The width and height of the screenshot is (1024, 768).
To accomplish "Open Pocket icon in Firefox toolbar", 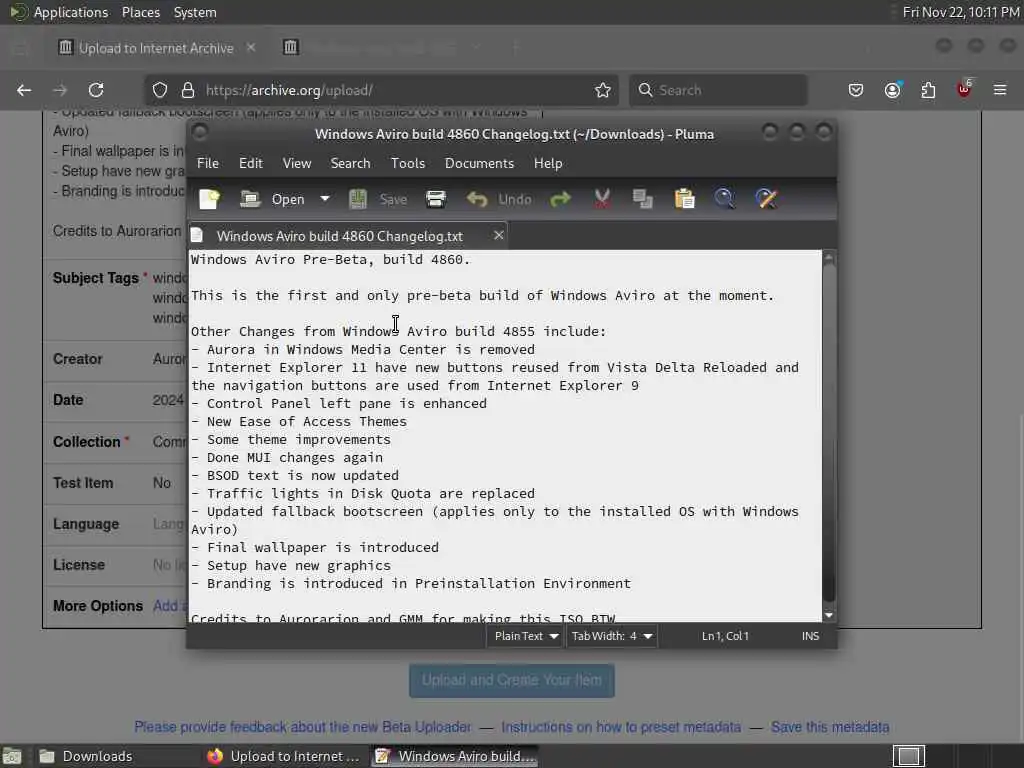I will click(856, 90).
